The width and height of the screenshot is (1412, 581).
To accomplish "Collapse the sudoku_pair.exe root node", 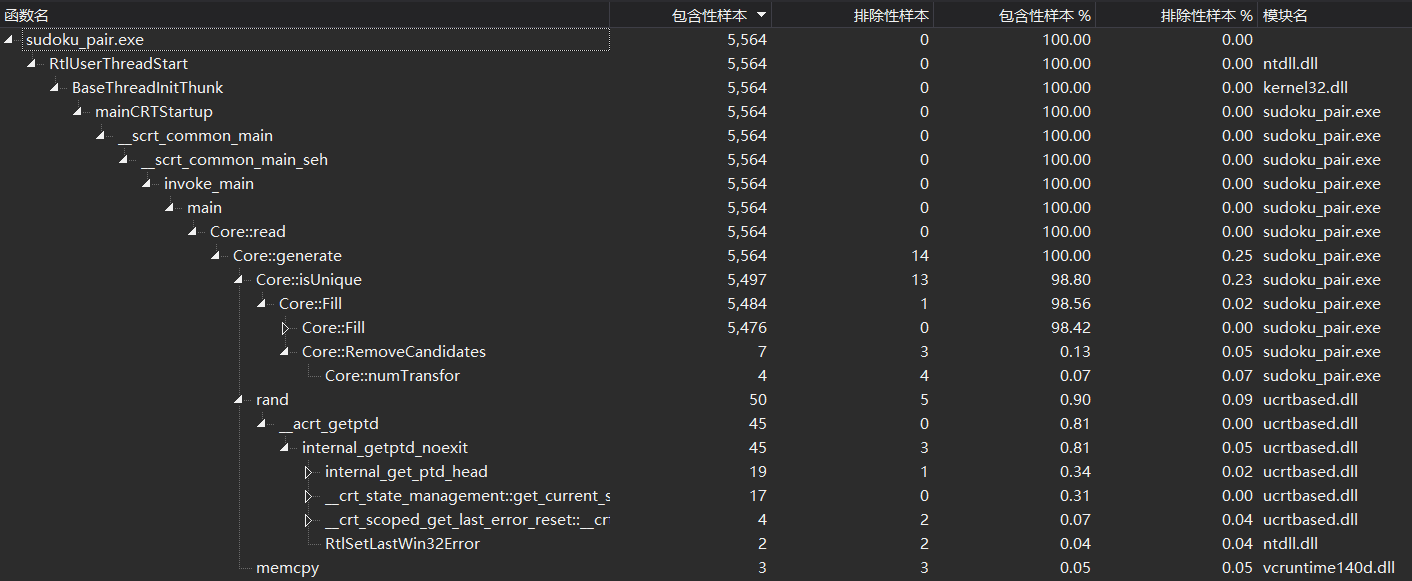I will [x=9, y=40].
